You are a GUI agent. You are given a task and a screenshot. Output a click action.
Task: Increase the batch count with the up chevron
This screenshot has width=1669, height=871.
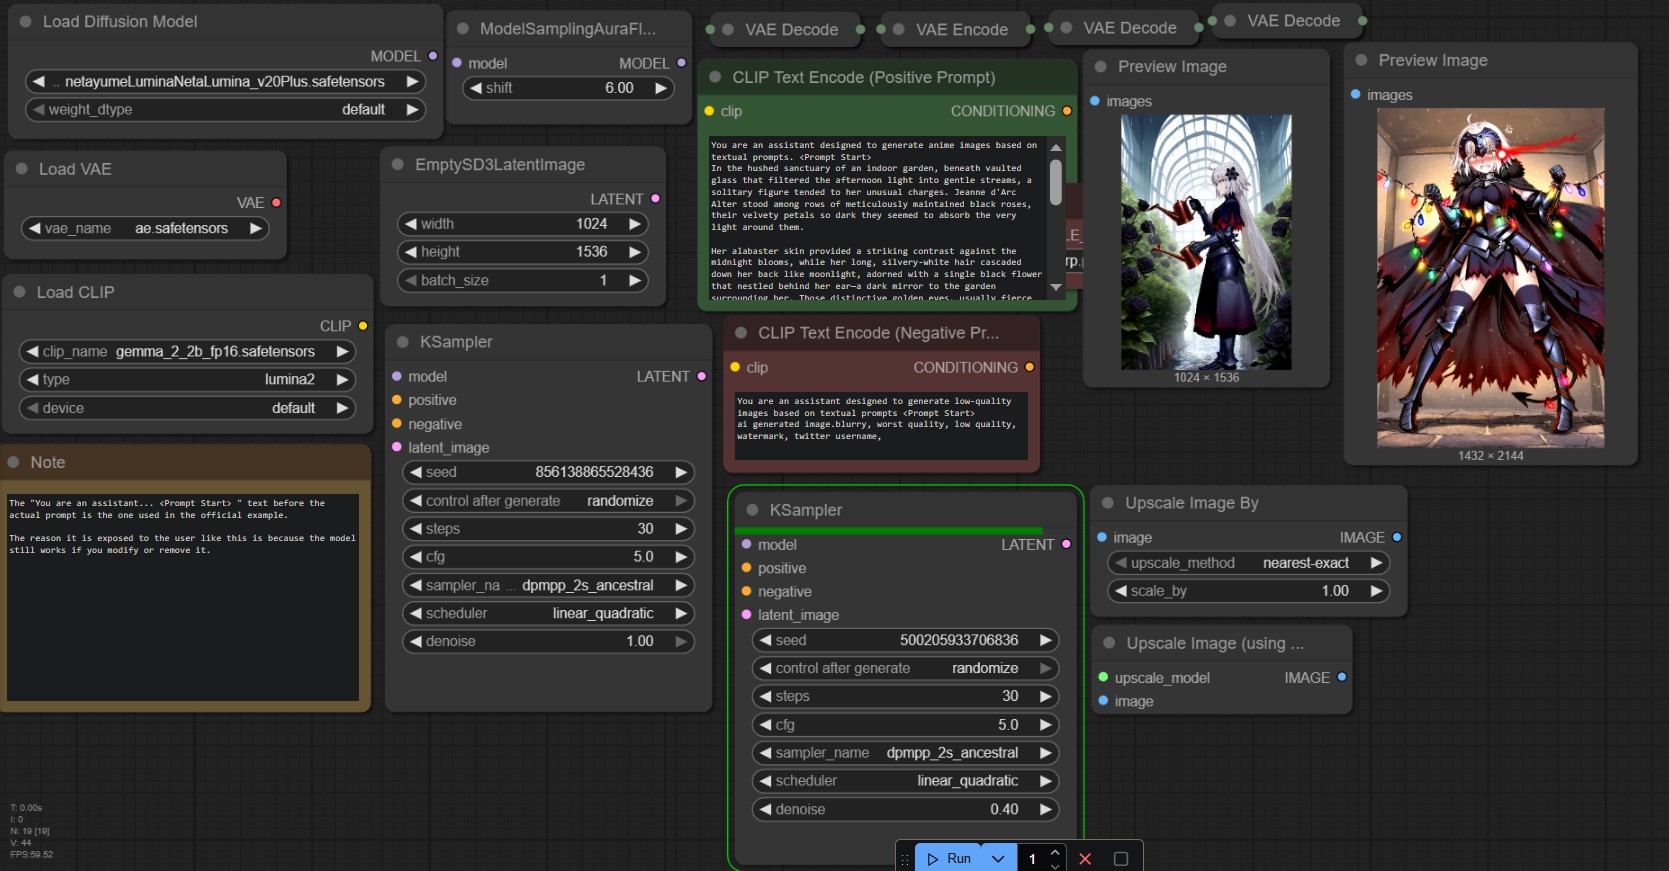click(1055, 852)
